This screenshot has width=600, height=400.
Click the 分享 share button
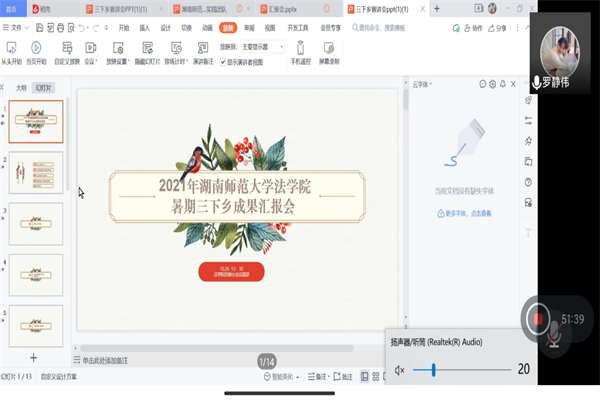[497, 28]
